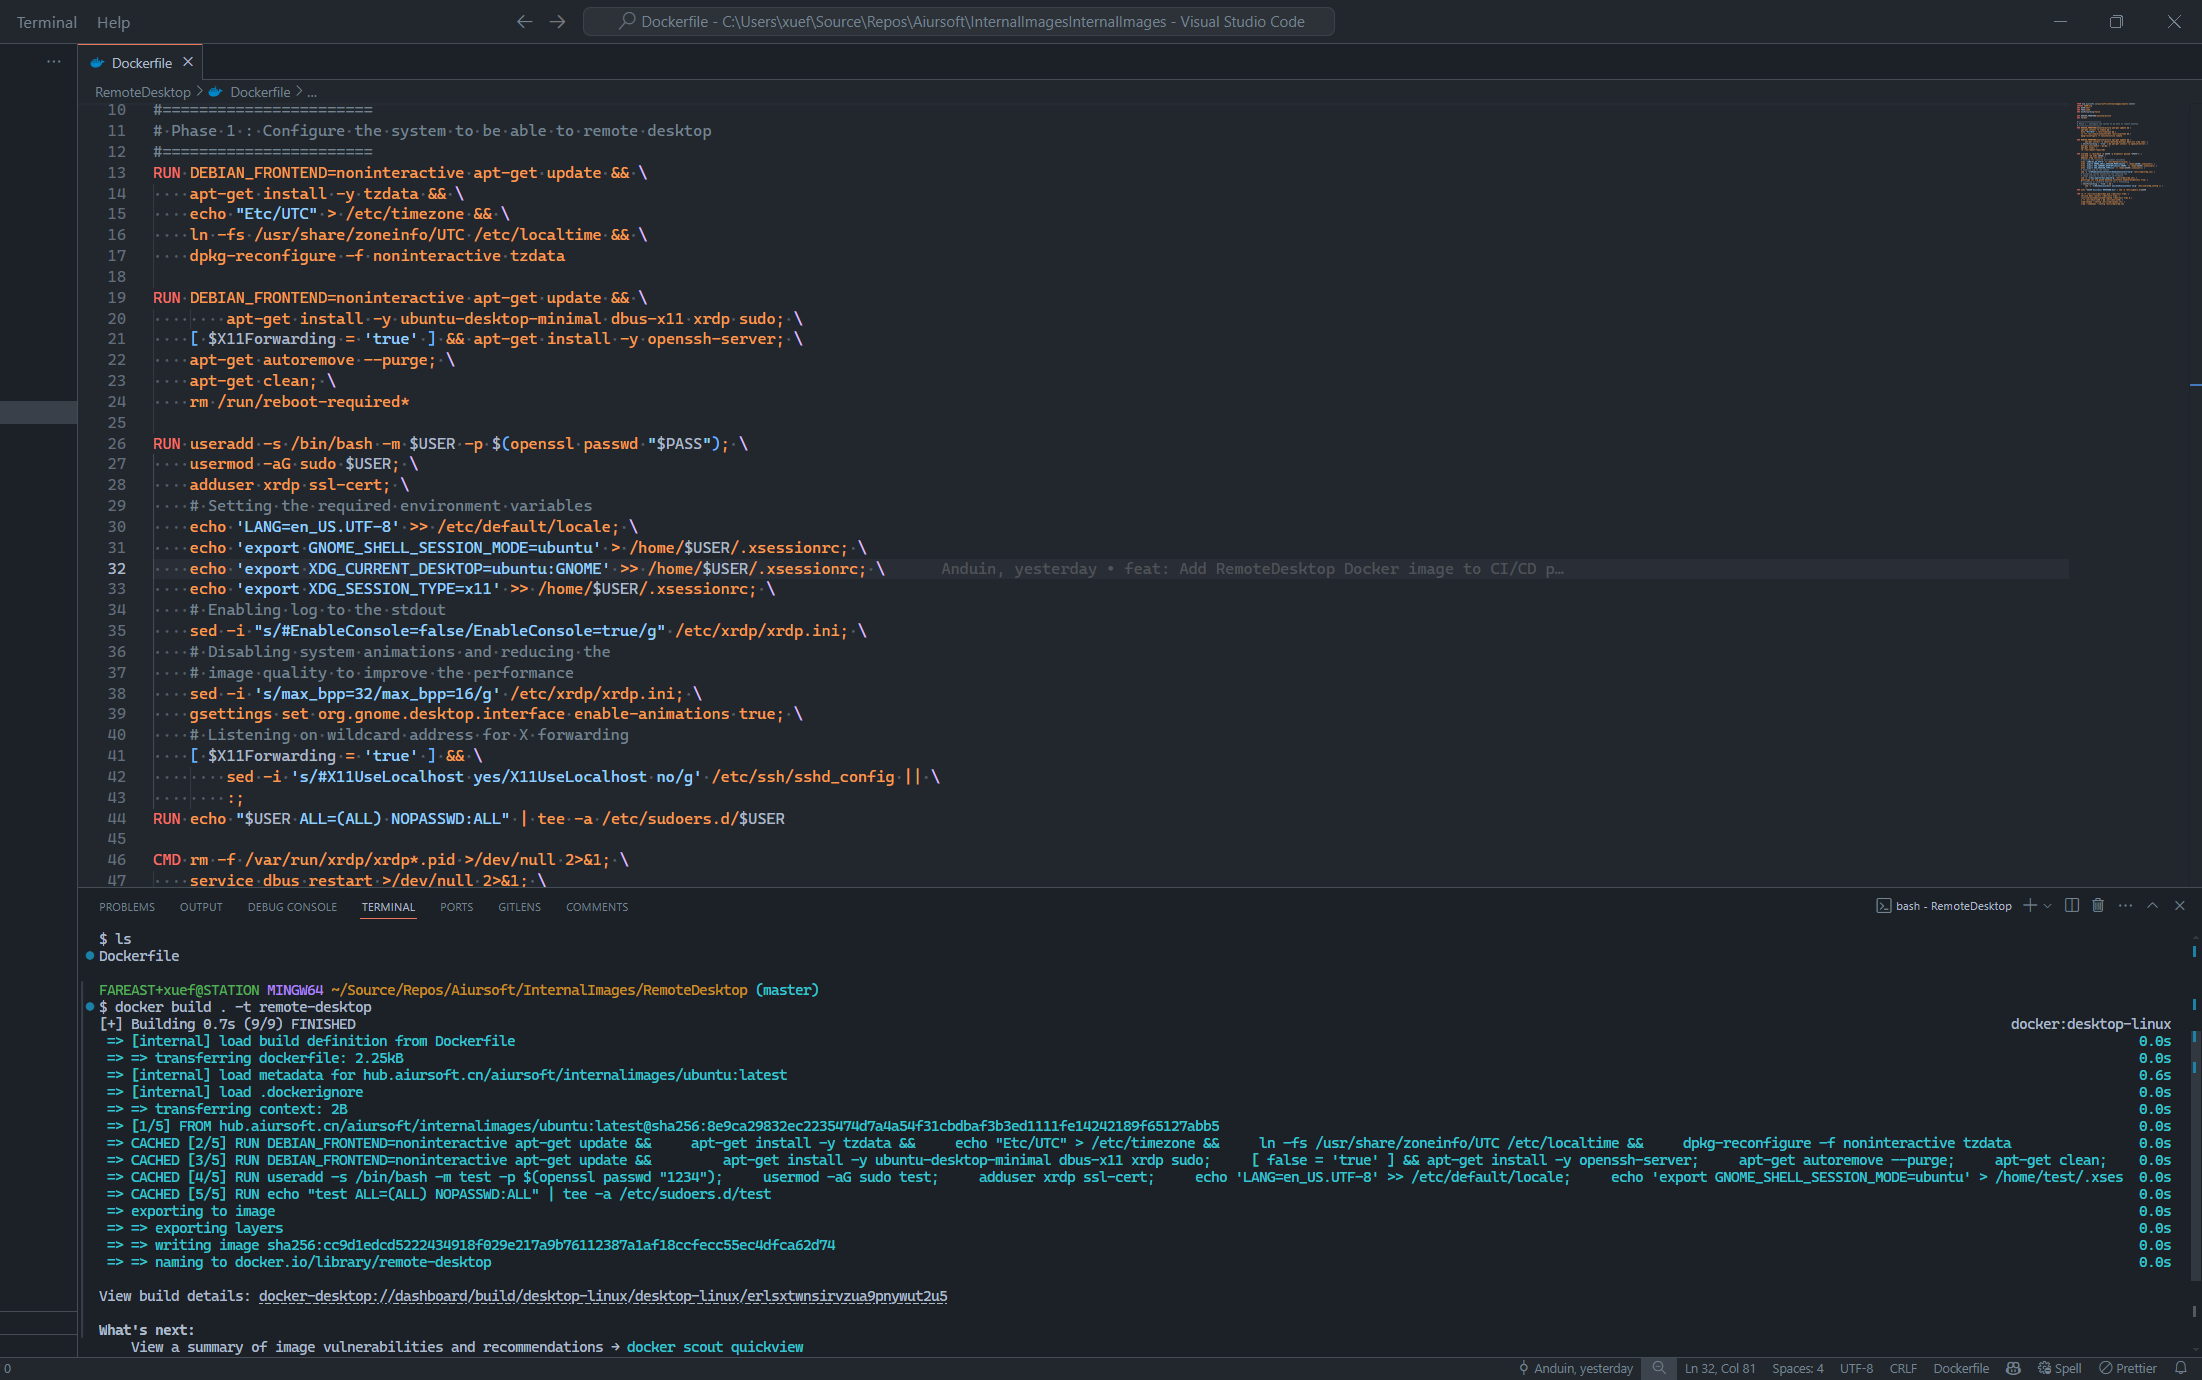Click the zoom magnifier status bar icon

(x=1659, y=1368)
